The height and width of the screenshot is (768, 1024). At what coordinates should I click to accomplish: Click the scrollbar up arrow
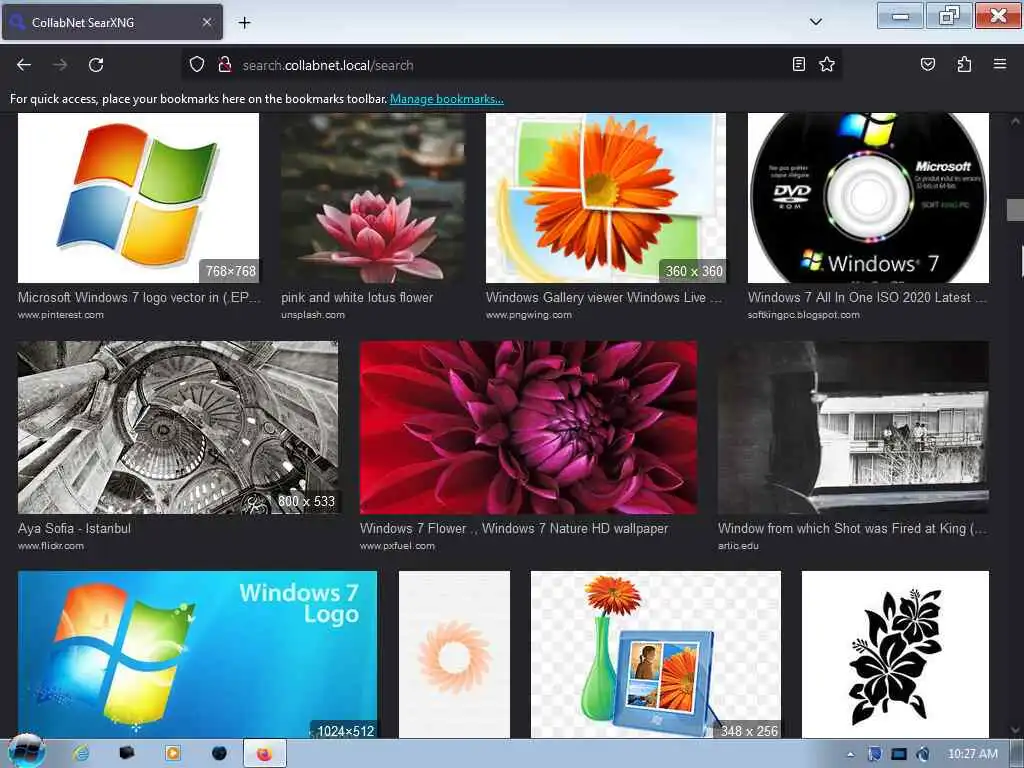point(1016,121)
